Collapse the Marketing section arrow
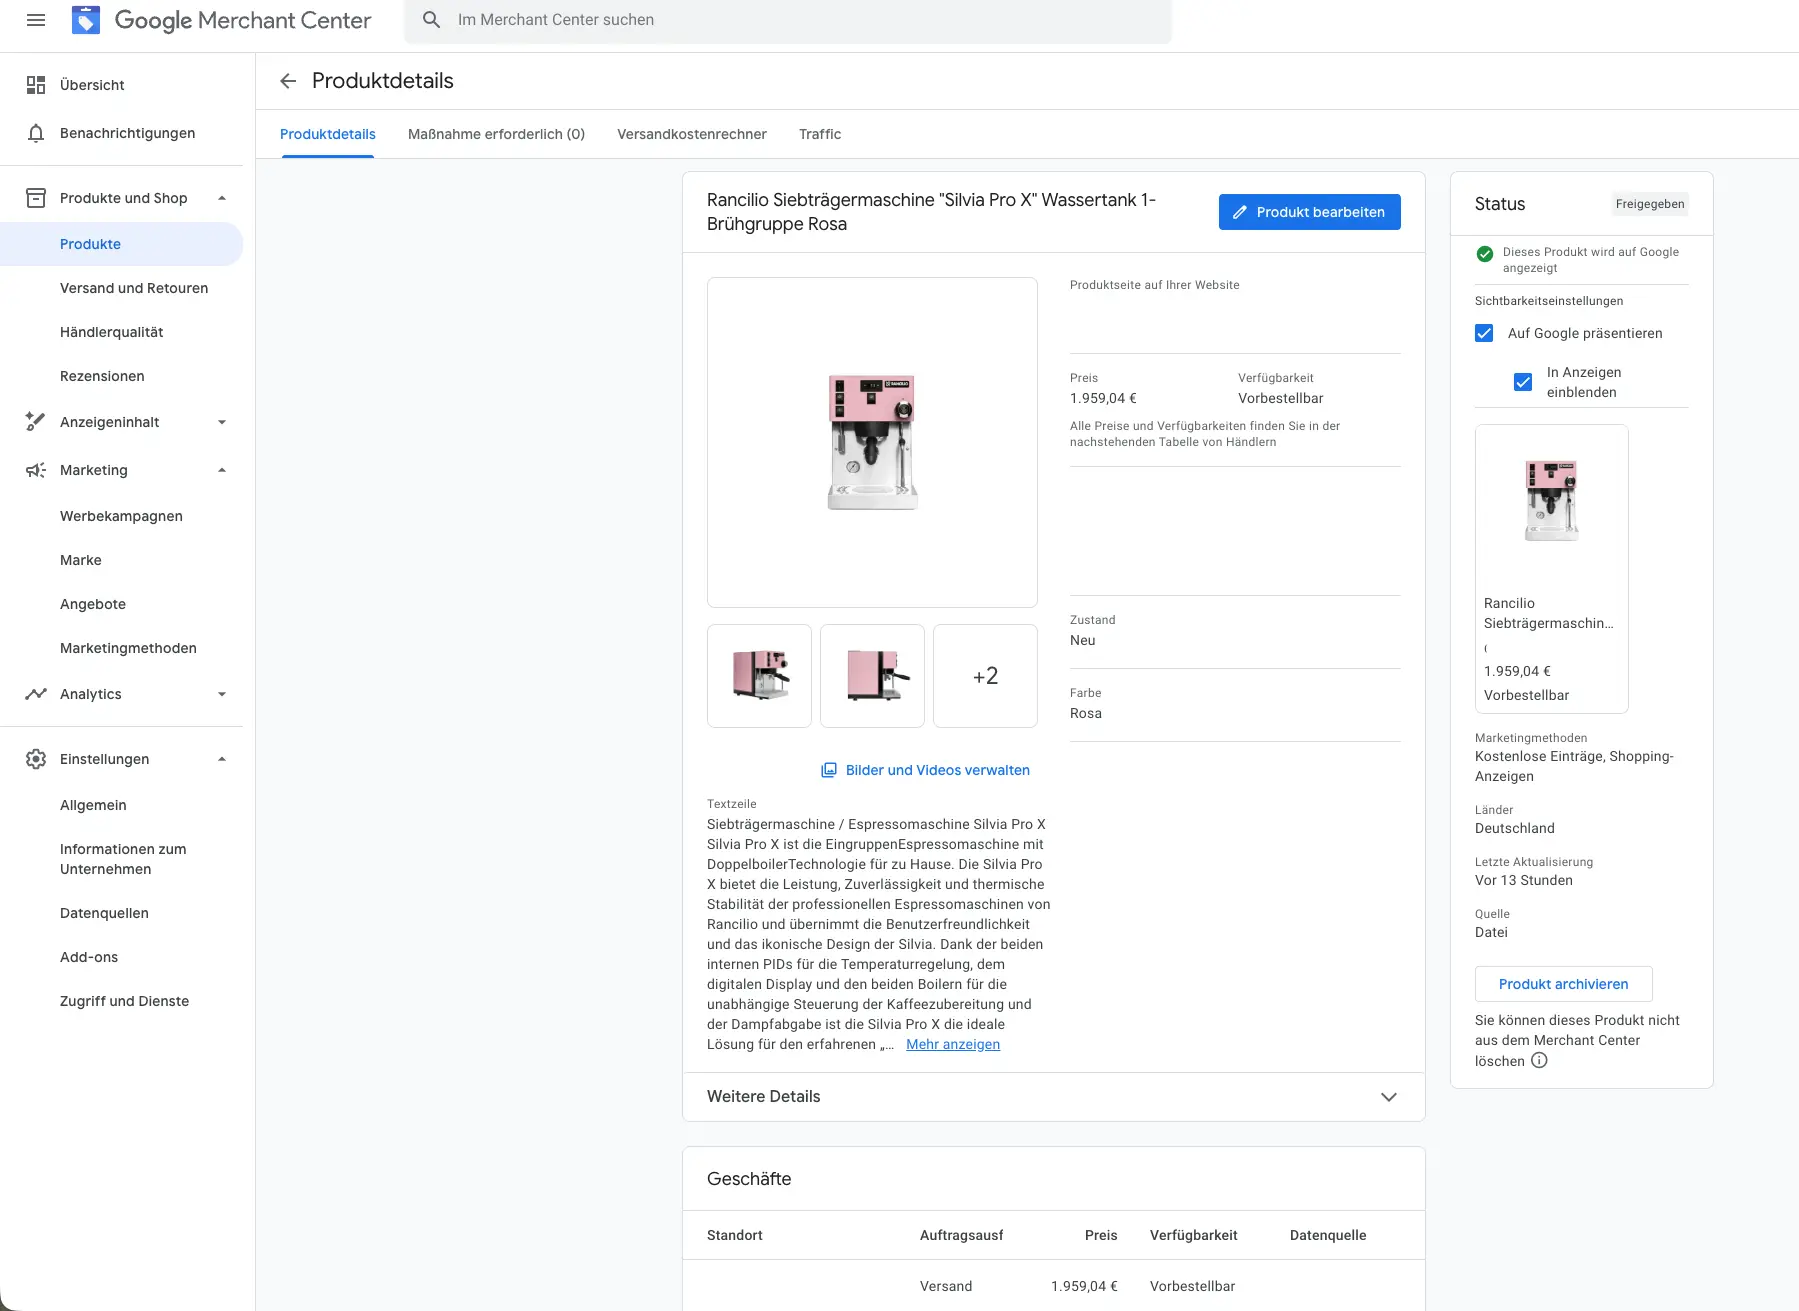Image resolution: width=1799 pixels, height=1311 pixels. (x=222, y=470)
